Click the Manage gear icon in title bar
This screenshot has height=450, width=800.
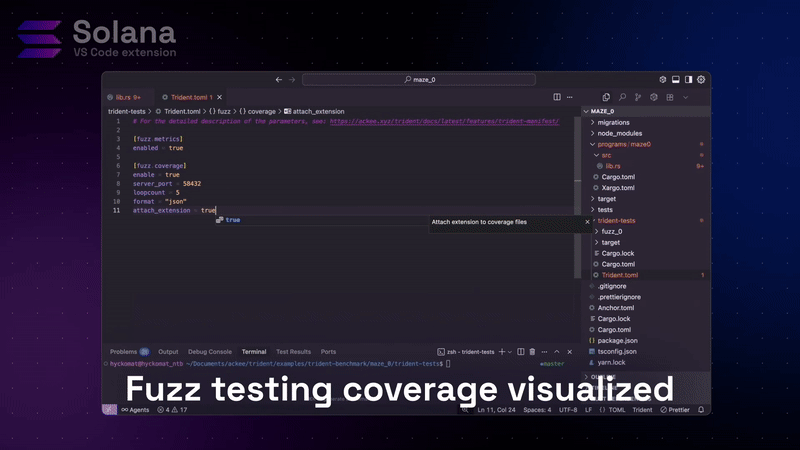tap(701, 79)
